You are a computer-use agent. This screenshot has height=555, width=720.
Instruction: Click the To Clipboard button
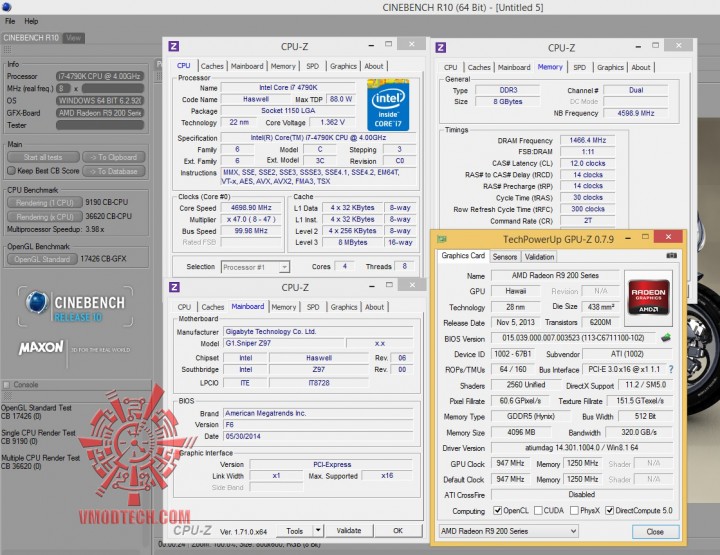click(114, 157)
